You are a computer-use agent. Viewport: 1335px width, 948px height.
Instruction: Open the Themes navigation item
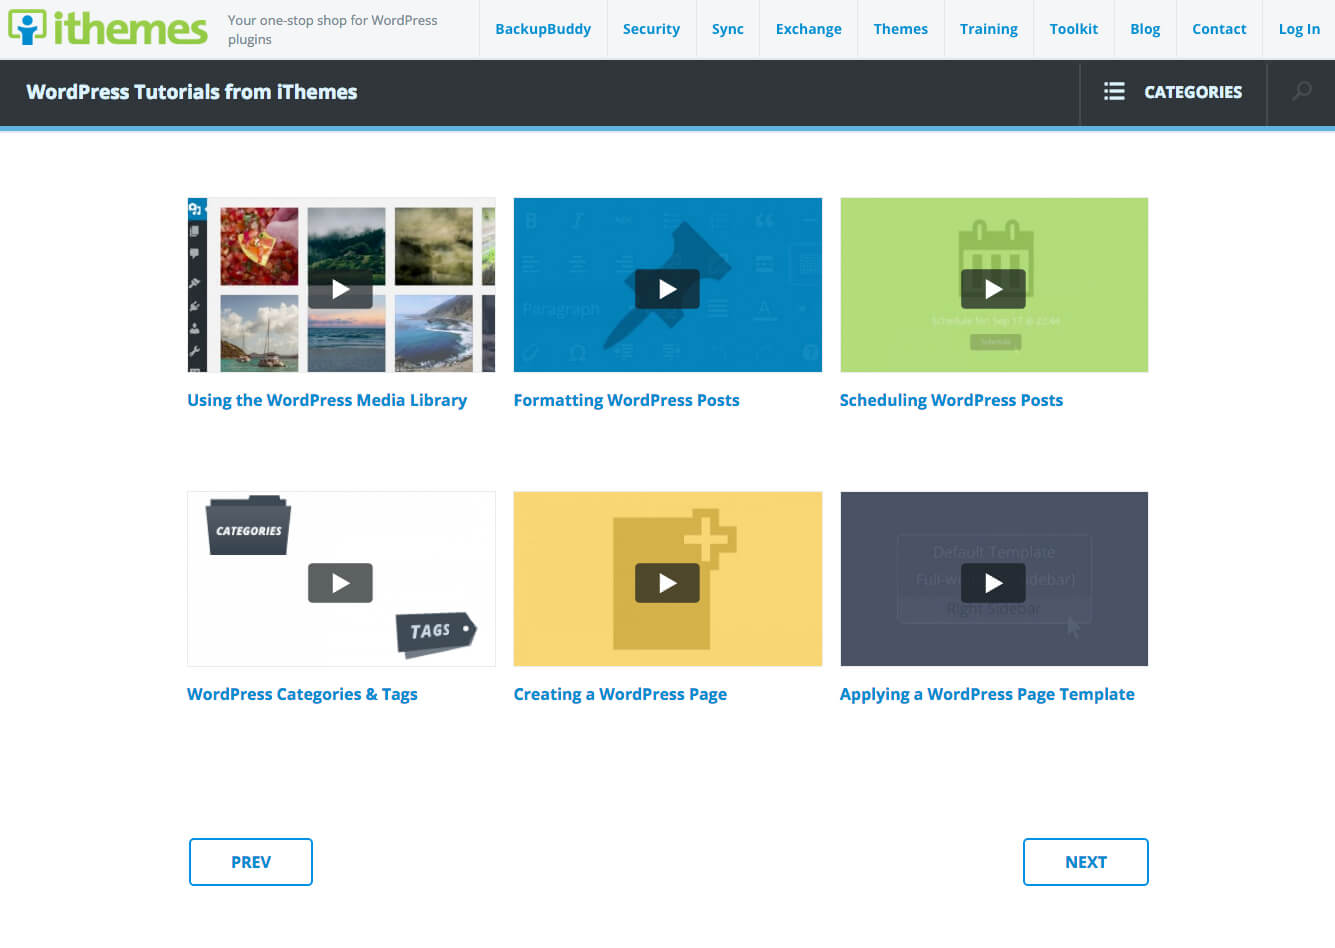pos(901,29)
